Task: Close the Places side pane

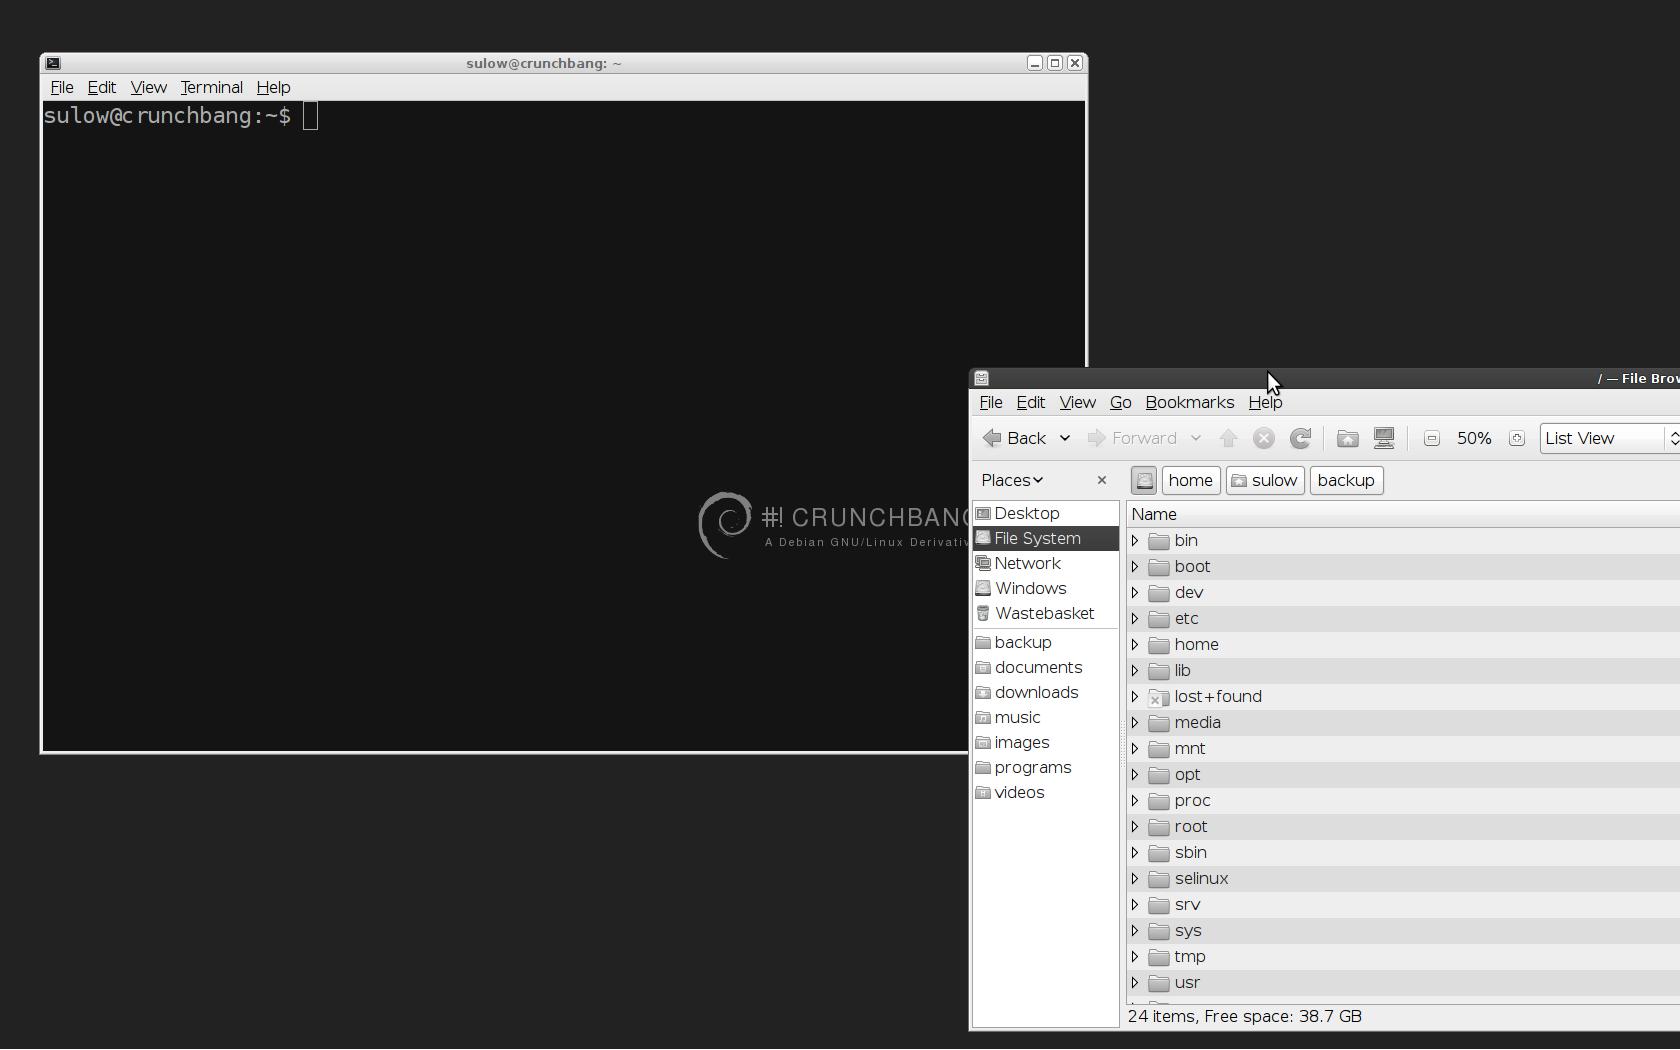Action: 1102,480
